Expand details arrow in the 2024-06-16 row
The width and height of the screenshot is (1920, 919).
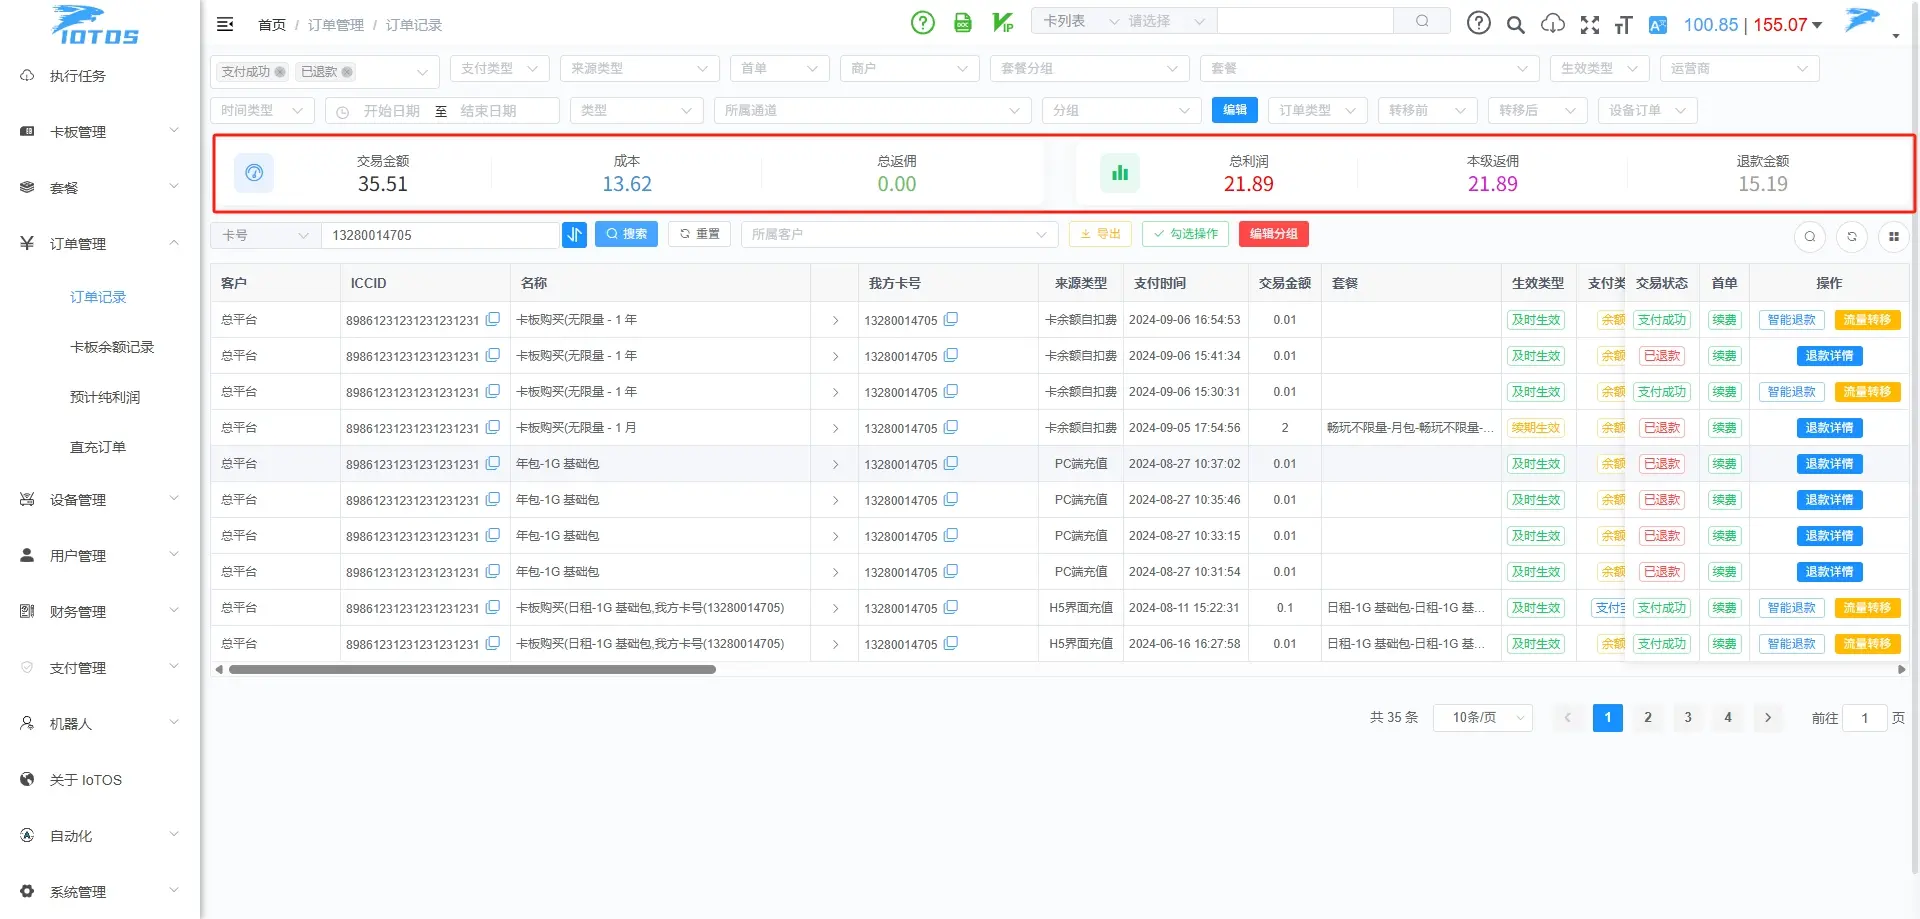click(x=835, y=645)
